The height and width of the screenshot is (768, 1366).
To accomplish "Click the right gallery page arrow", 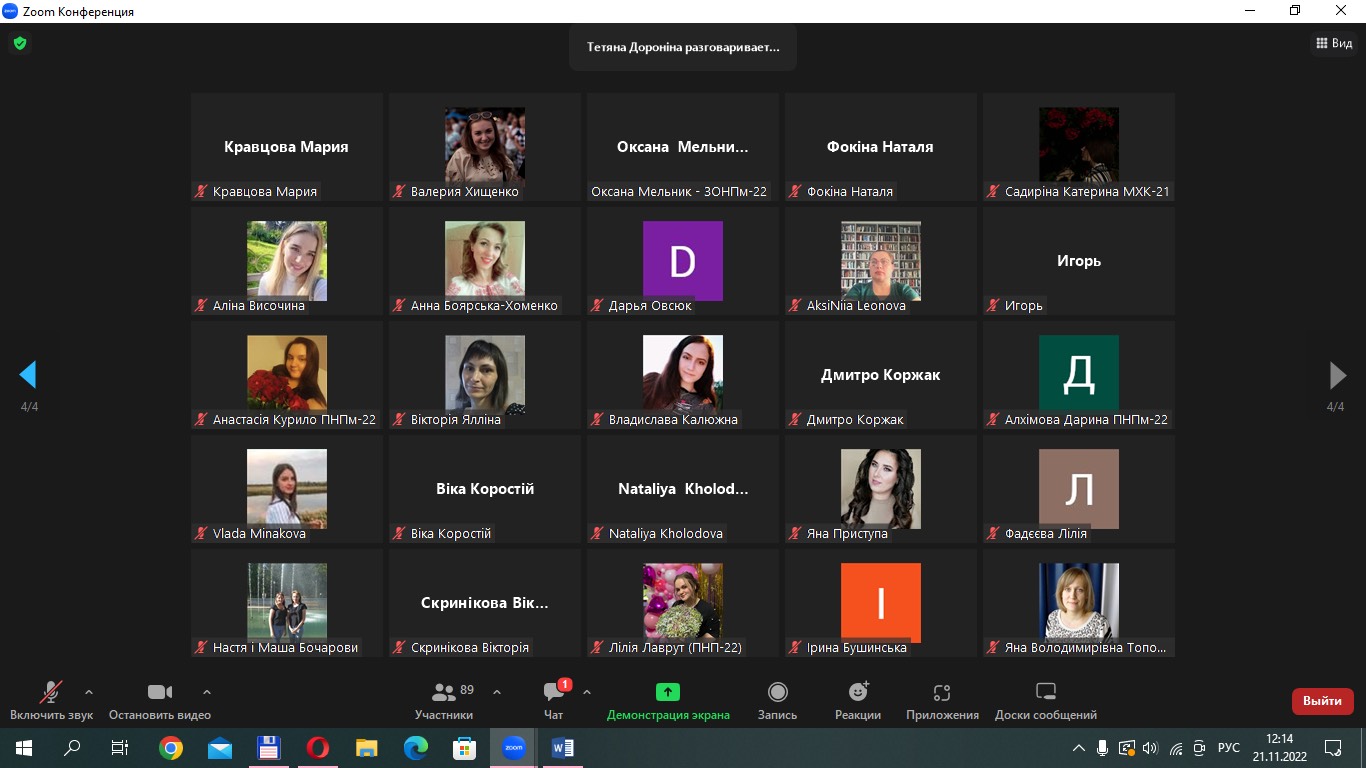I will click(x=1337, y=375).
